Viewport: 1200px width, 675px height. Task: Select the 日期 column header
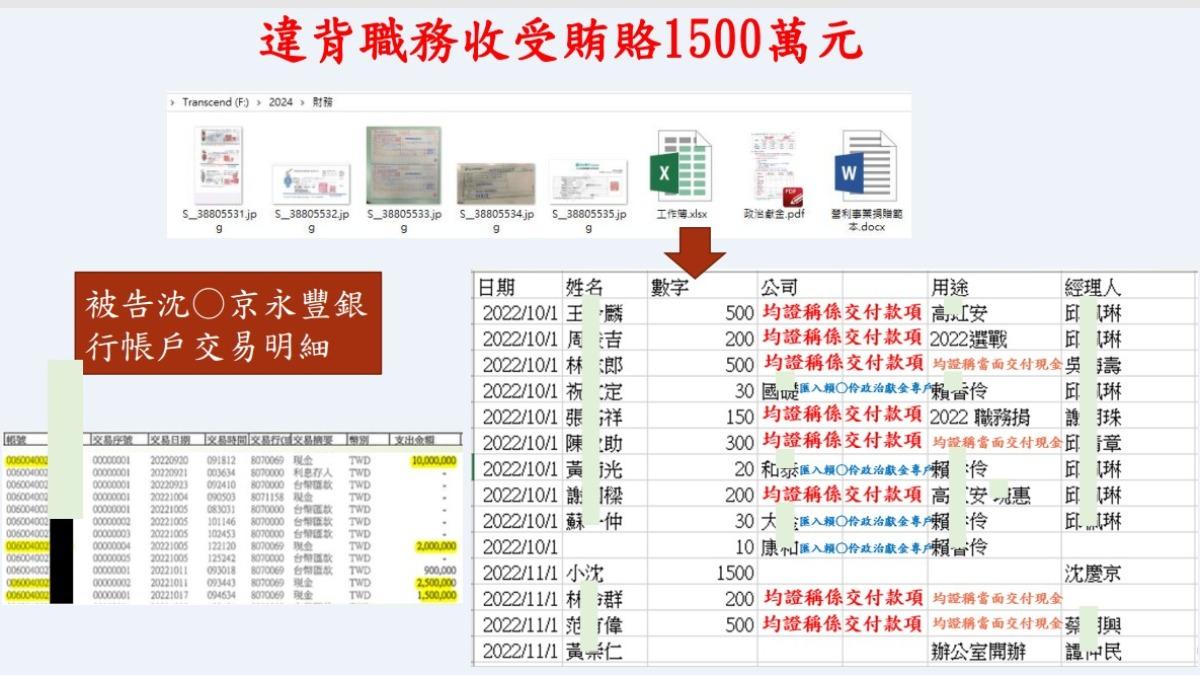498,288
